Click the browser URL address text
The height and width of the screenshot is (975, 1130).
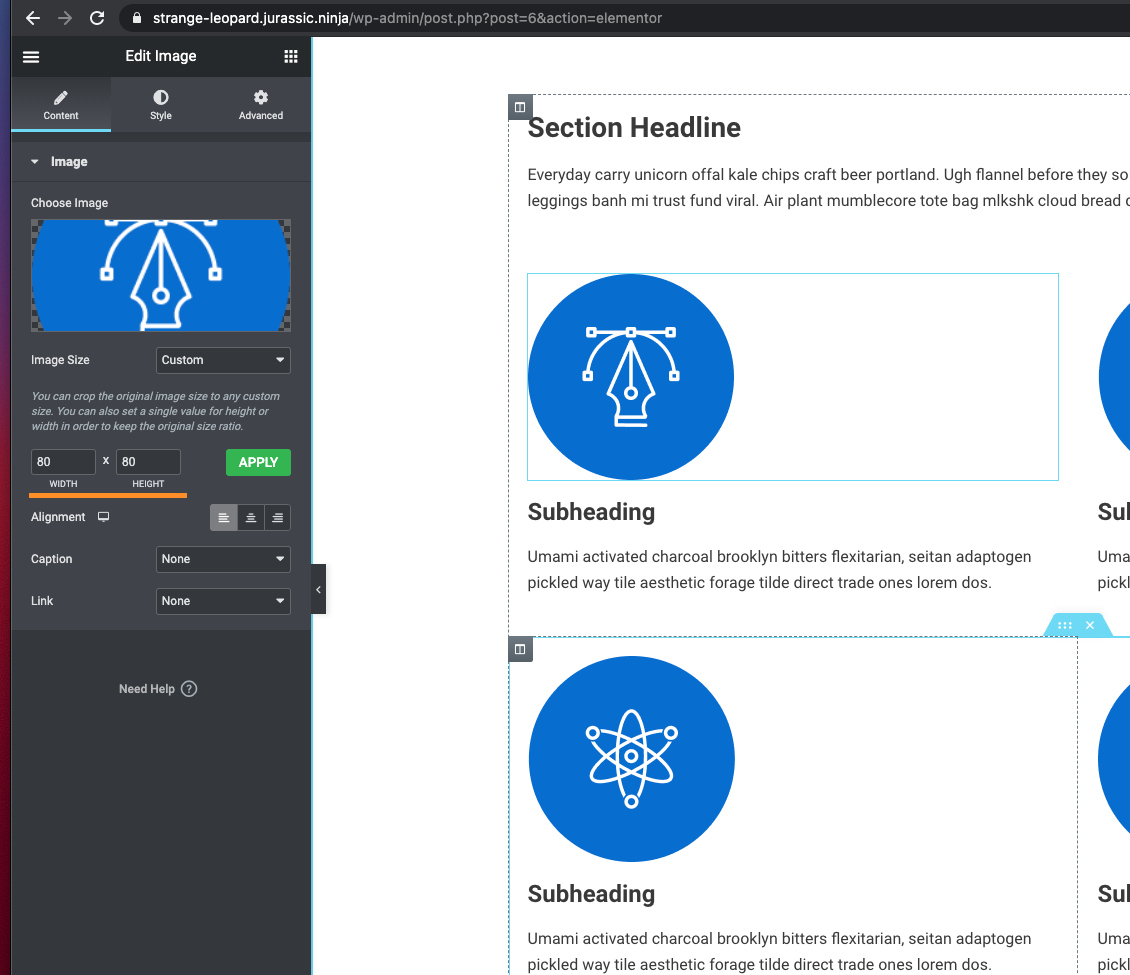pyautogui.click(x=407, y=18)
